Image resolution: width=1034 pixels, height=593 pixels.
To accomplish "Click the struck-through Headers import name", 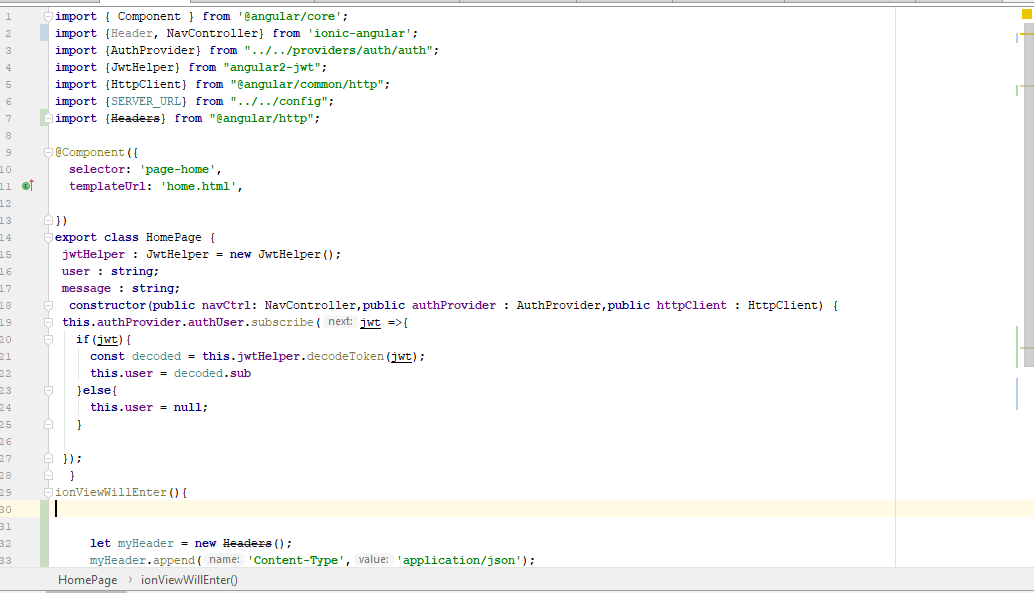I will 135,118.
